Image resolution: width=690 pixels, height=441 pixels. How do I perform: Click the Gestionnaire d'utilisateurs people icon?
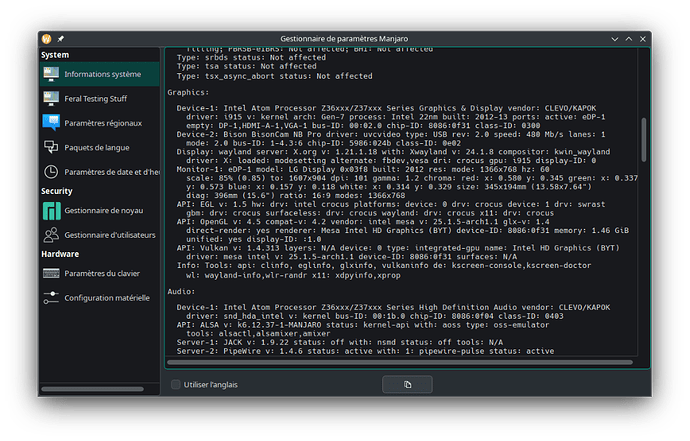[x=51, y=235]
